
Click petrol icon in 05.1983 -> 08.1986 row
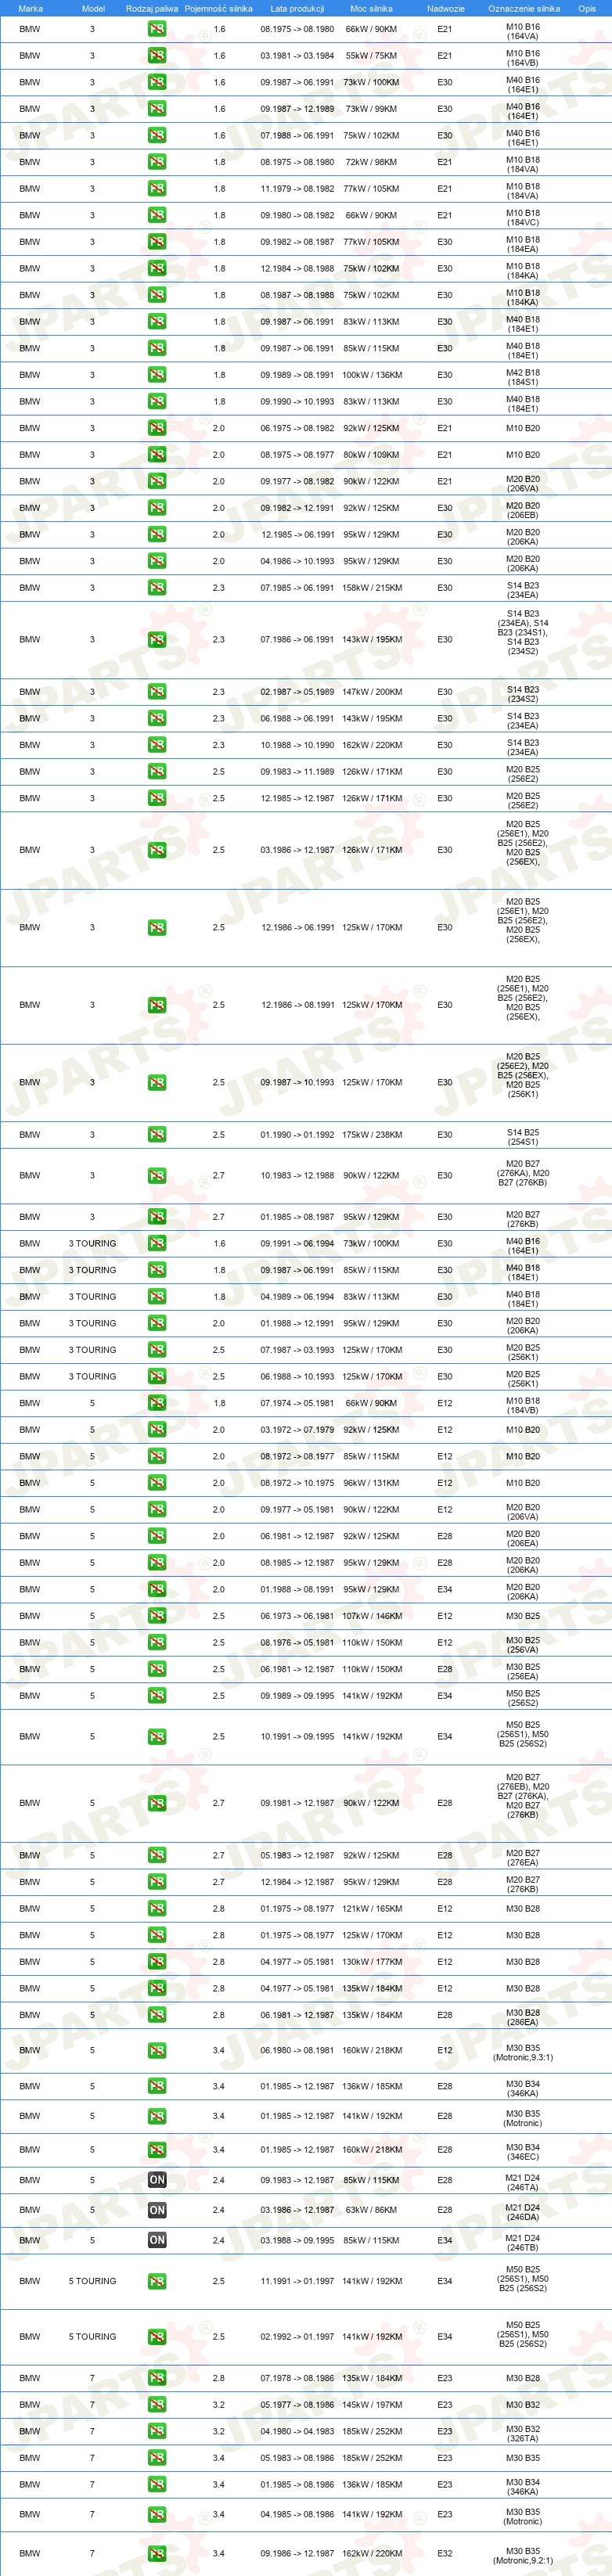coord(157,2458)
